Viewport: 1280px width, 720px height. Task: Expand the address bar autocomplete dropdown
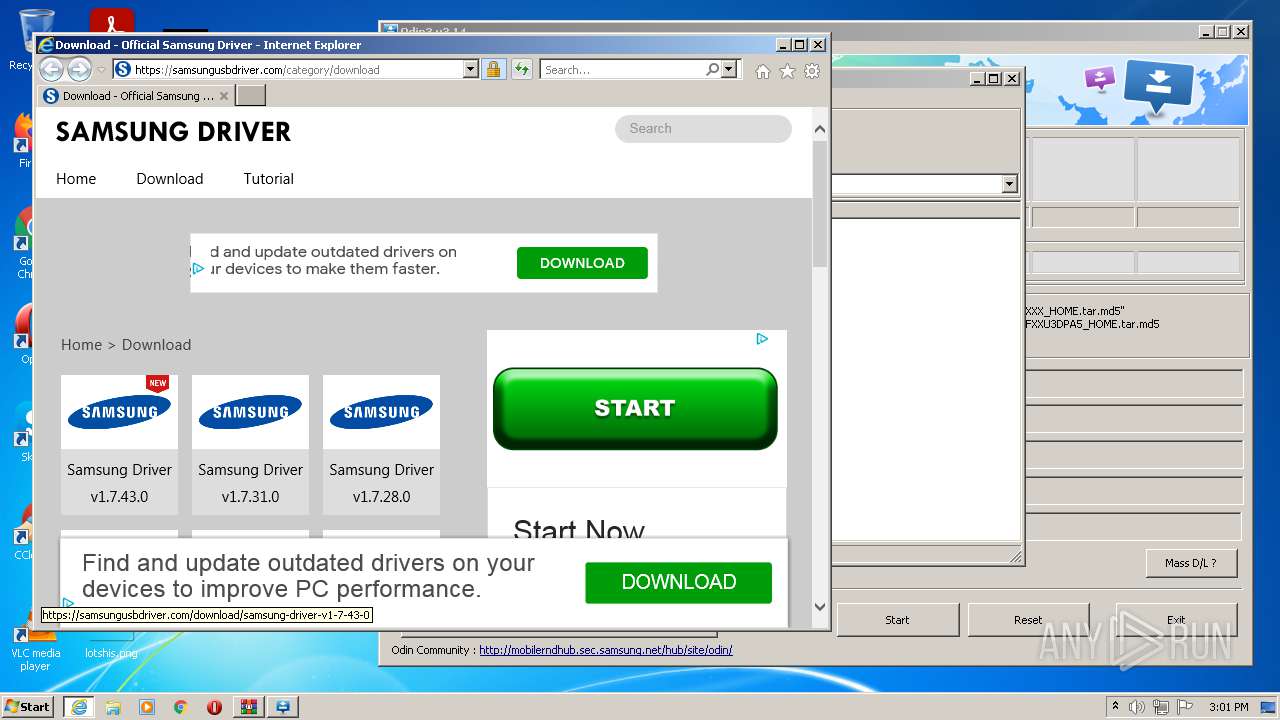point(471,69)
